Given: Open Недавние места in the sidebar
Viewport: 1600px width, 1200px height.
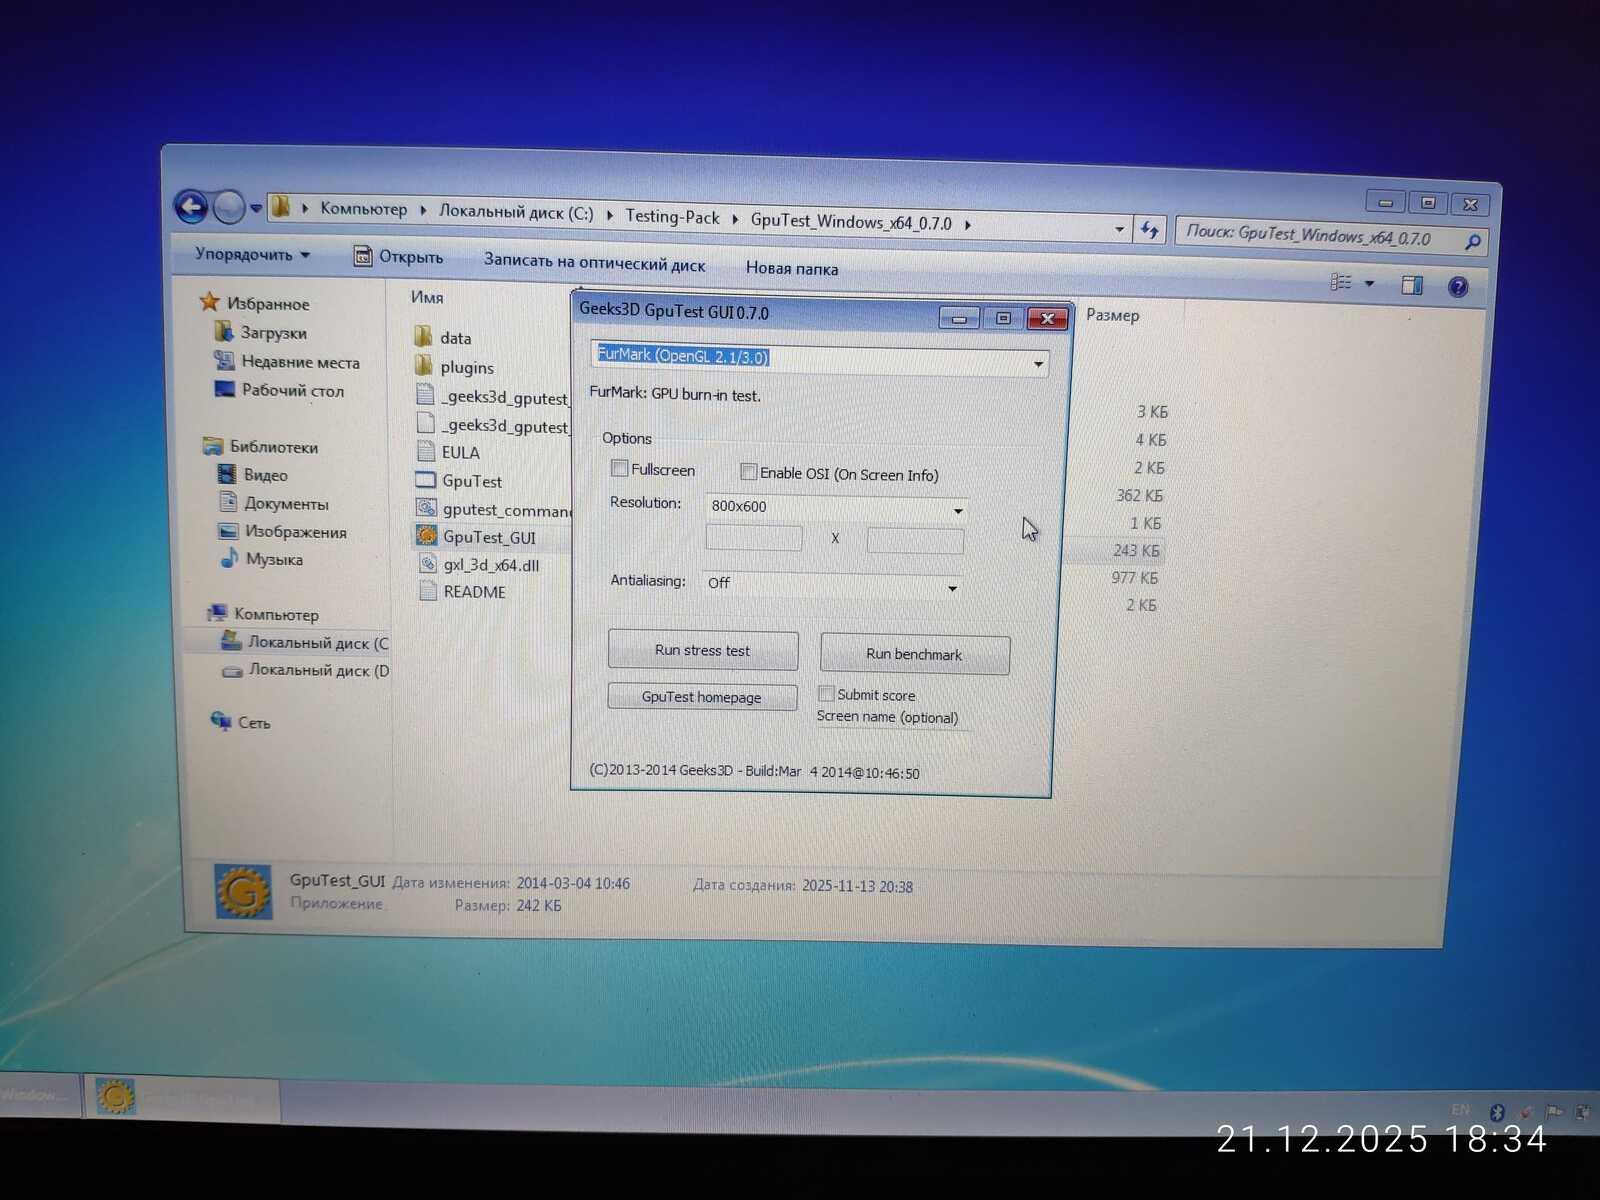Looking at the screenshot, I should [300, 362].
